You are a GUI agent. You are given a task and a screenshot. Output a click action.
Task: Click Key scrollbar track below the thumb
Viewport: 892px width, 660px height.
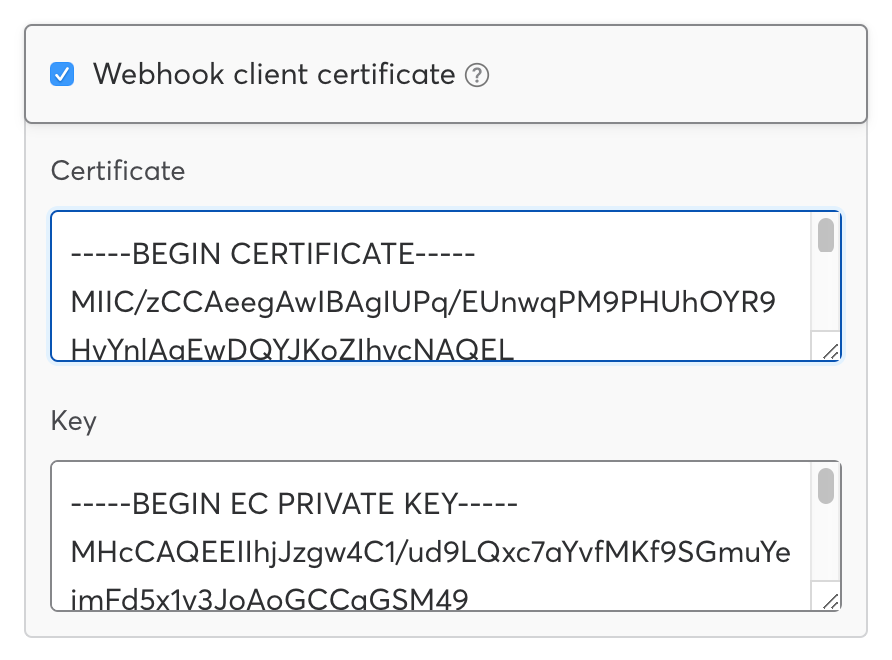click(x=825, y=542)
